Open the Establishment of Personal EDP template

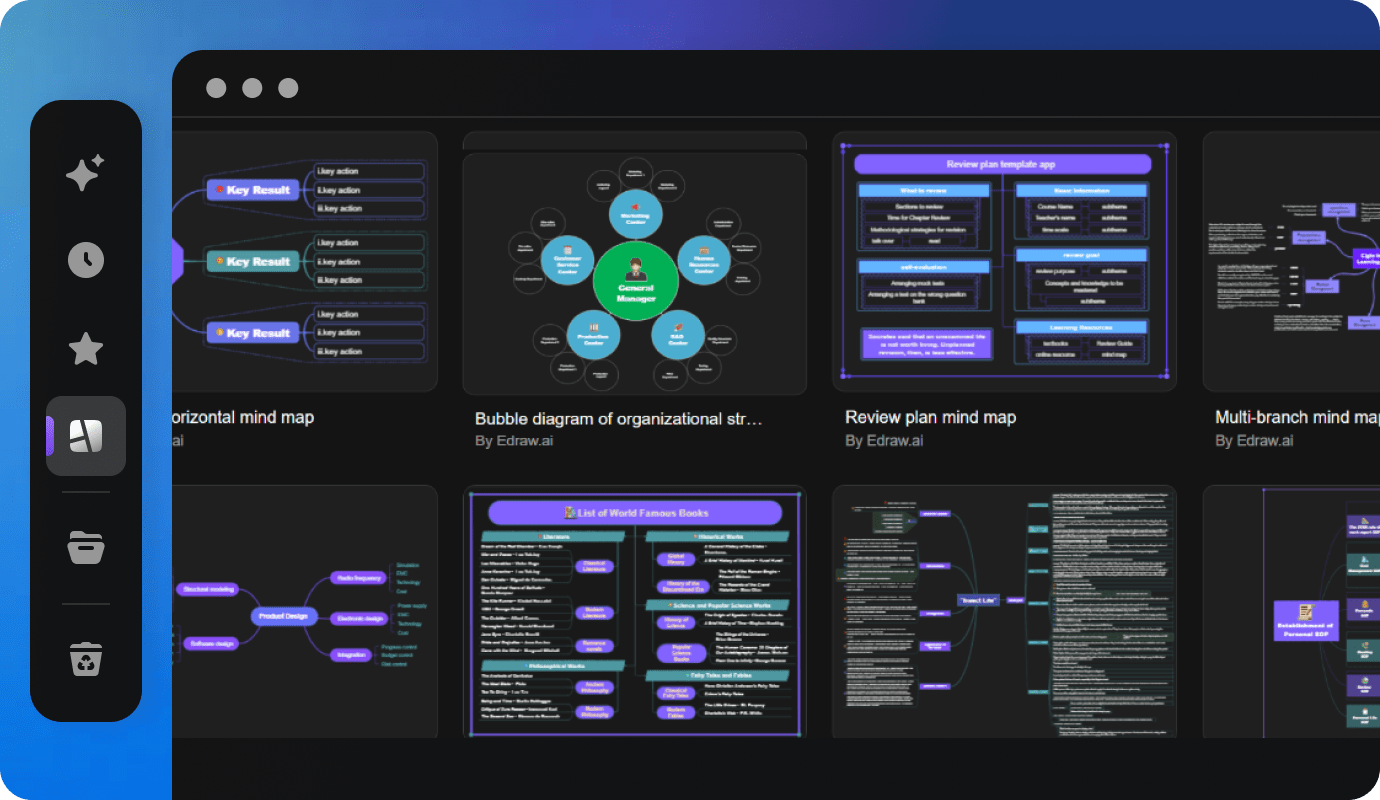pyautogui.click(x=1300, y=611)
